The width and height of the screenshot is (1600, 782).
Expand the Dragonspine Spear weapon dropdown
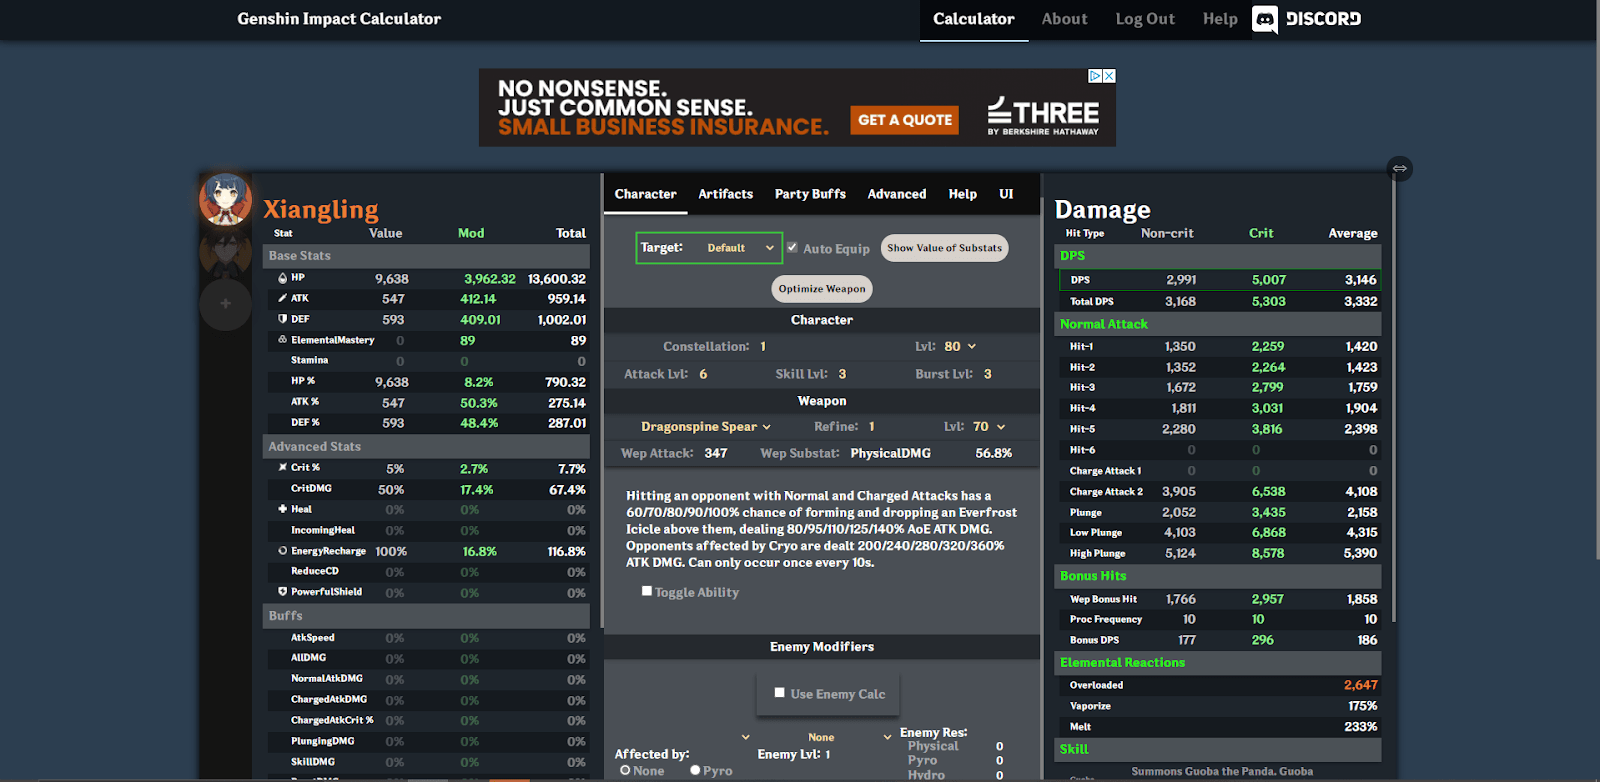click(x=706, y=427)
